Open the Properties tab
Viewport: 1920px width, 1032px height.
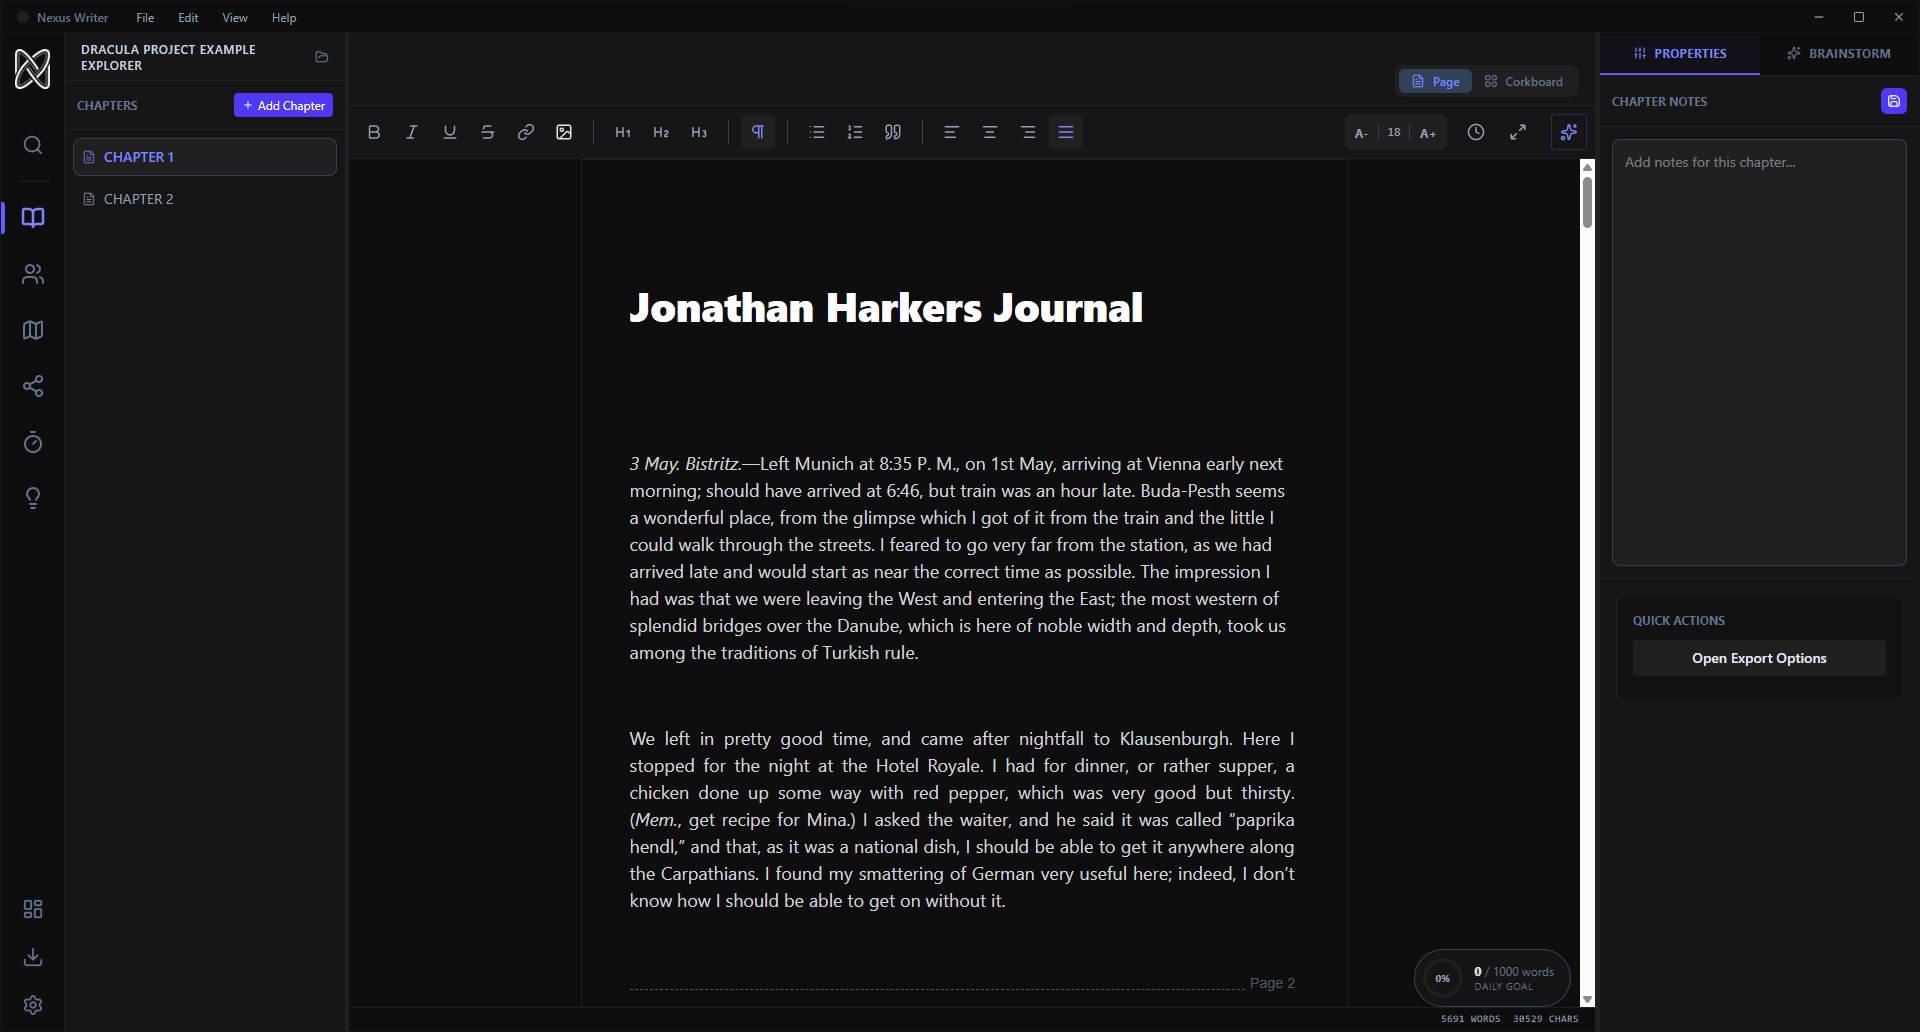pos(1680,53)
